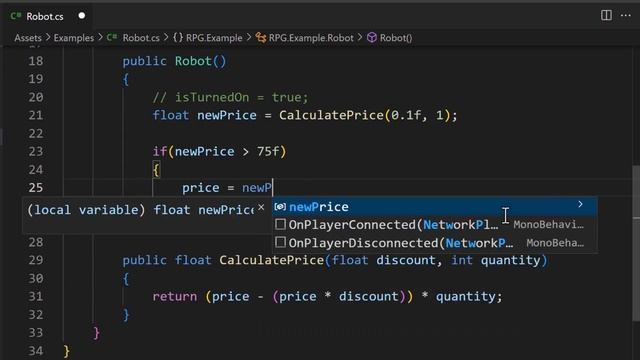Click 'float' type keyword on line 21
The height and width of the screenshot is (360, 640).
171,115
